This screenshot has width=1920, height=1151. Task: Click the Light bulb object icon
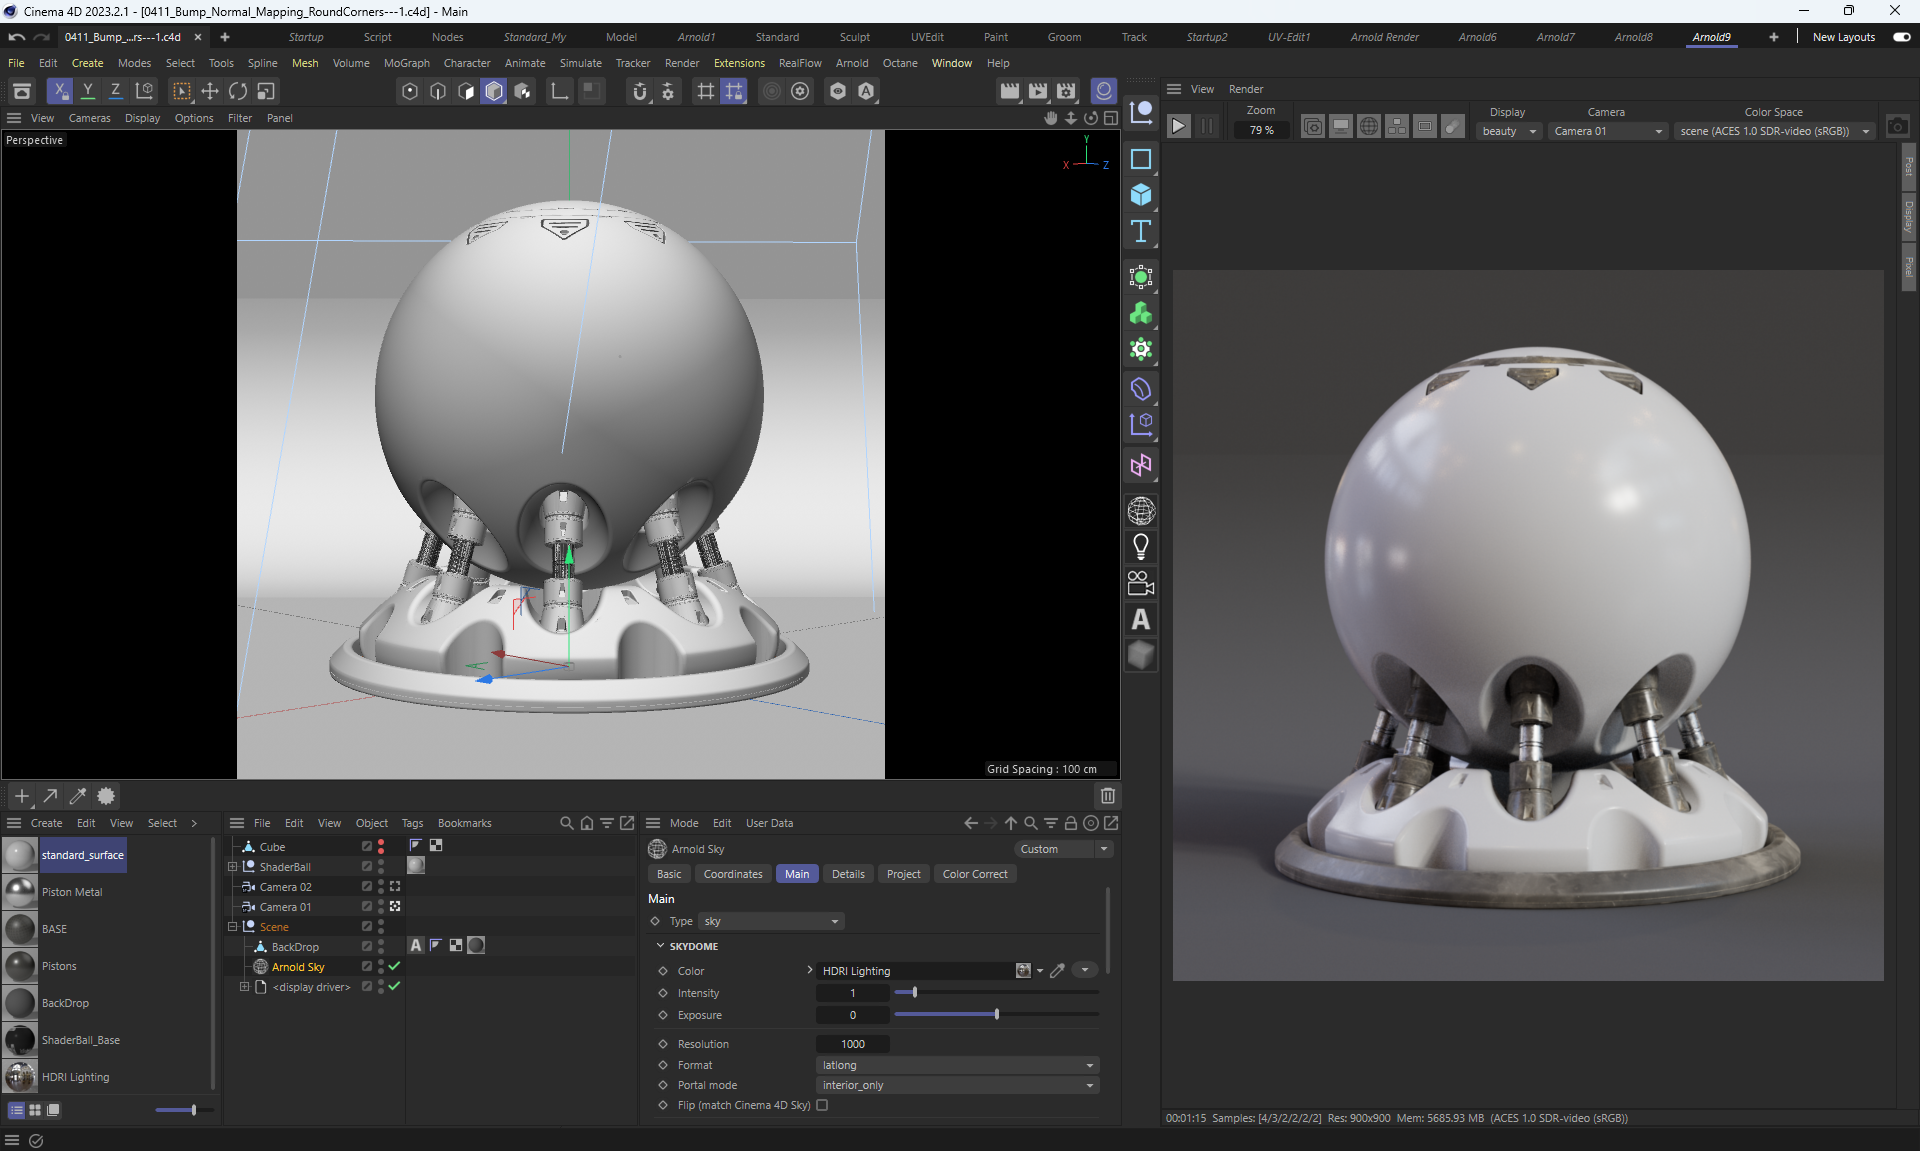[x=1140, y=547]
